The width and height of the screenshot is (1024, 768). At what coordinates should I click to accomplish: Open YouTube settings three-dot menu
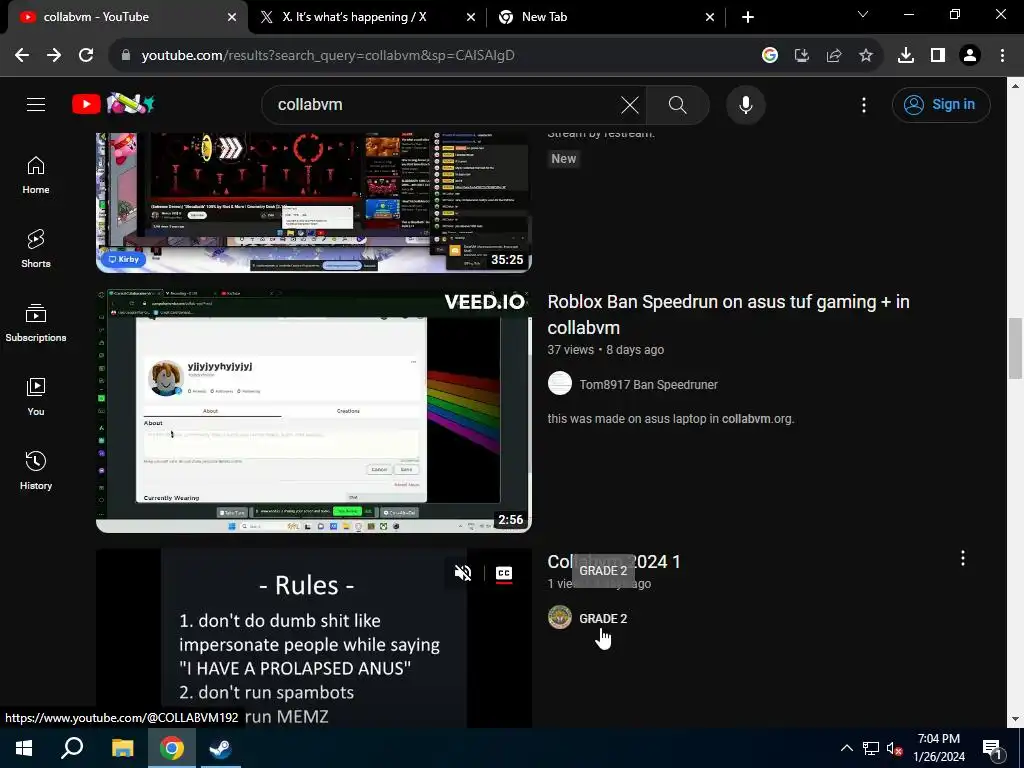863,104
